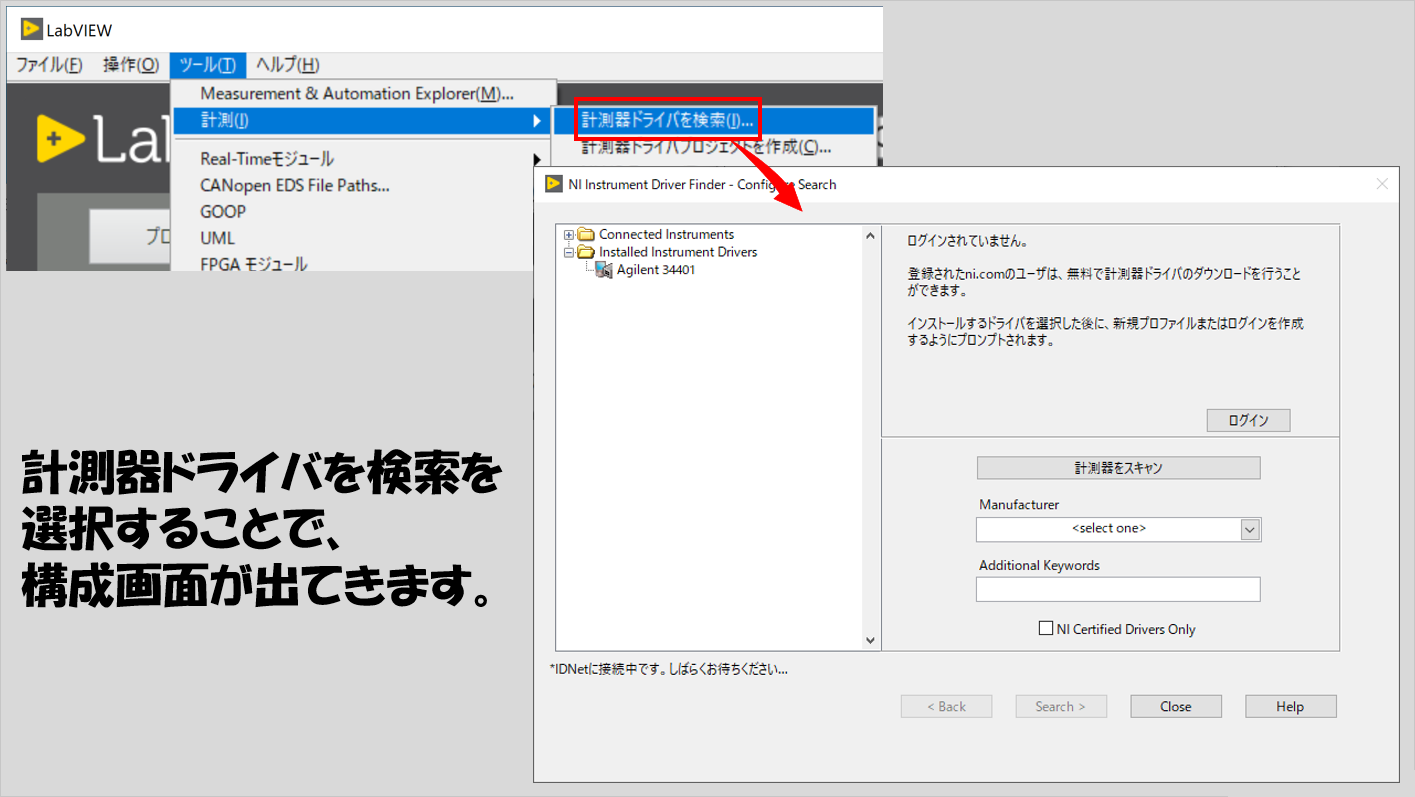Image resolution: width=1415 pixels, height=797 pixels.
Task: Click the 計測器をスキャン button
Action: pos(1118,467)
